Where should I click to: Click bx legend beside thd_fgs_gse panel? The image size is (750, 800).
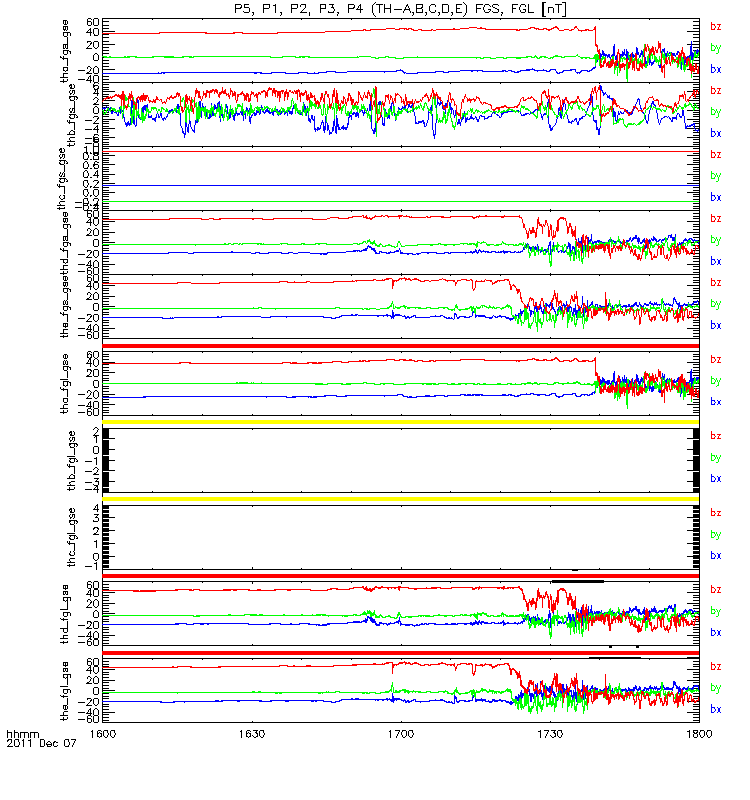pyautogui.click(x=716, y=262)
